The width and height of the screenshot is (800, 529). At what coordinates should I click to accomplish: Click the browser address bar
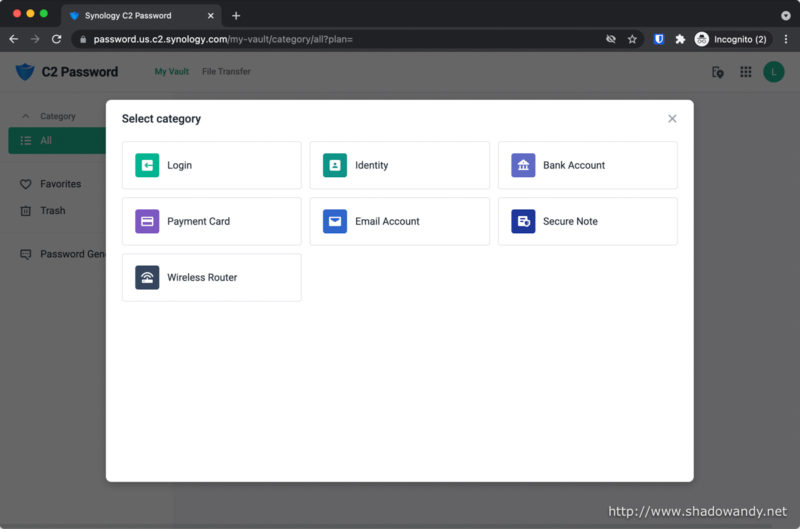(340, 39)
